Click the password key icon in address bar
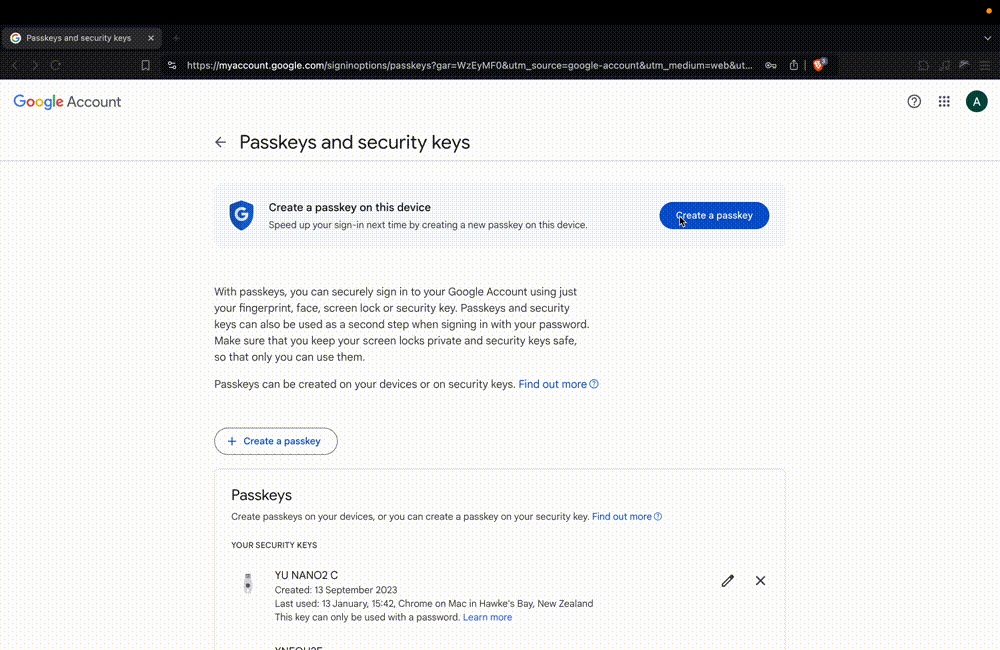 (x=770, y=65)
